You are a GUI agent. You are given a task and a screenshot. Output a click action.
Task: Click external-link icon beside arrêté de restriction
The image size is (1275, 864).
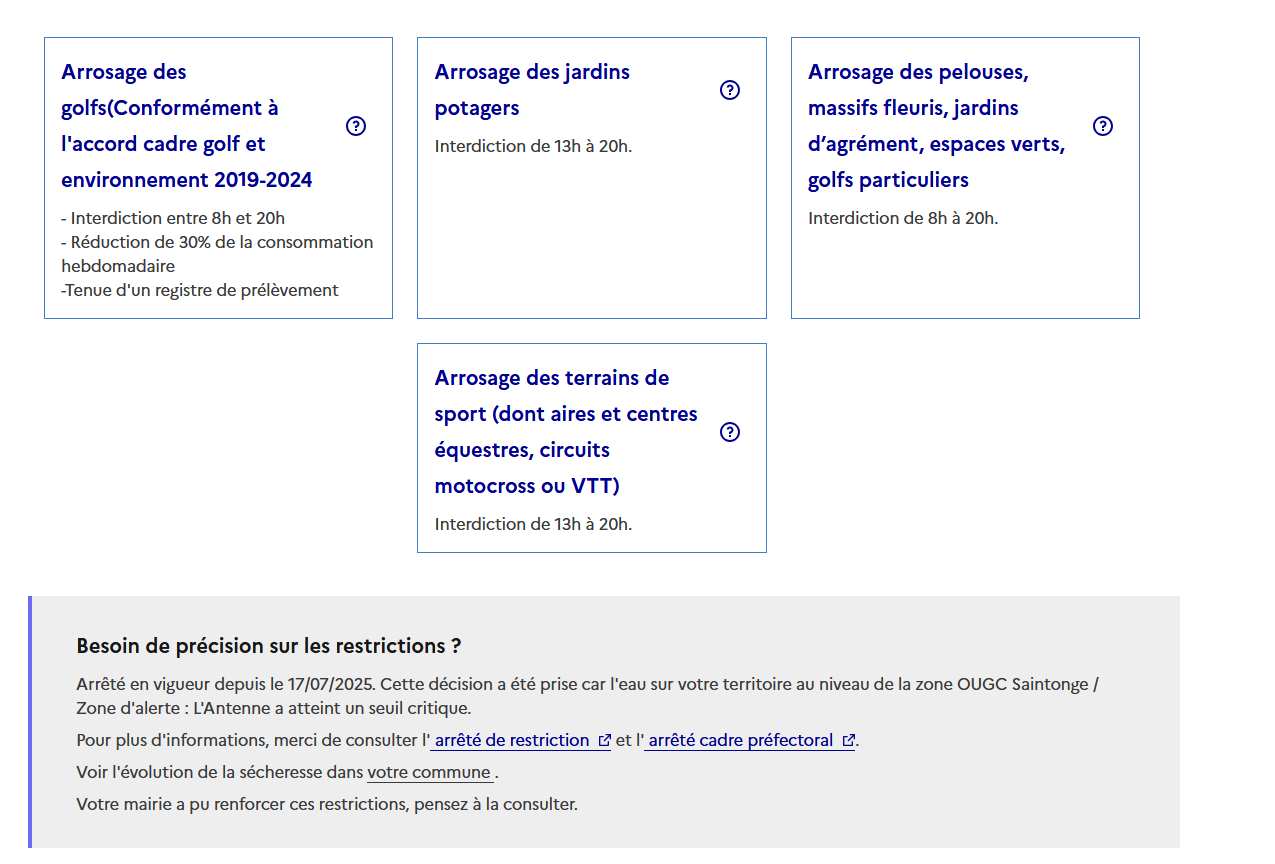[x=604, y=741]
